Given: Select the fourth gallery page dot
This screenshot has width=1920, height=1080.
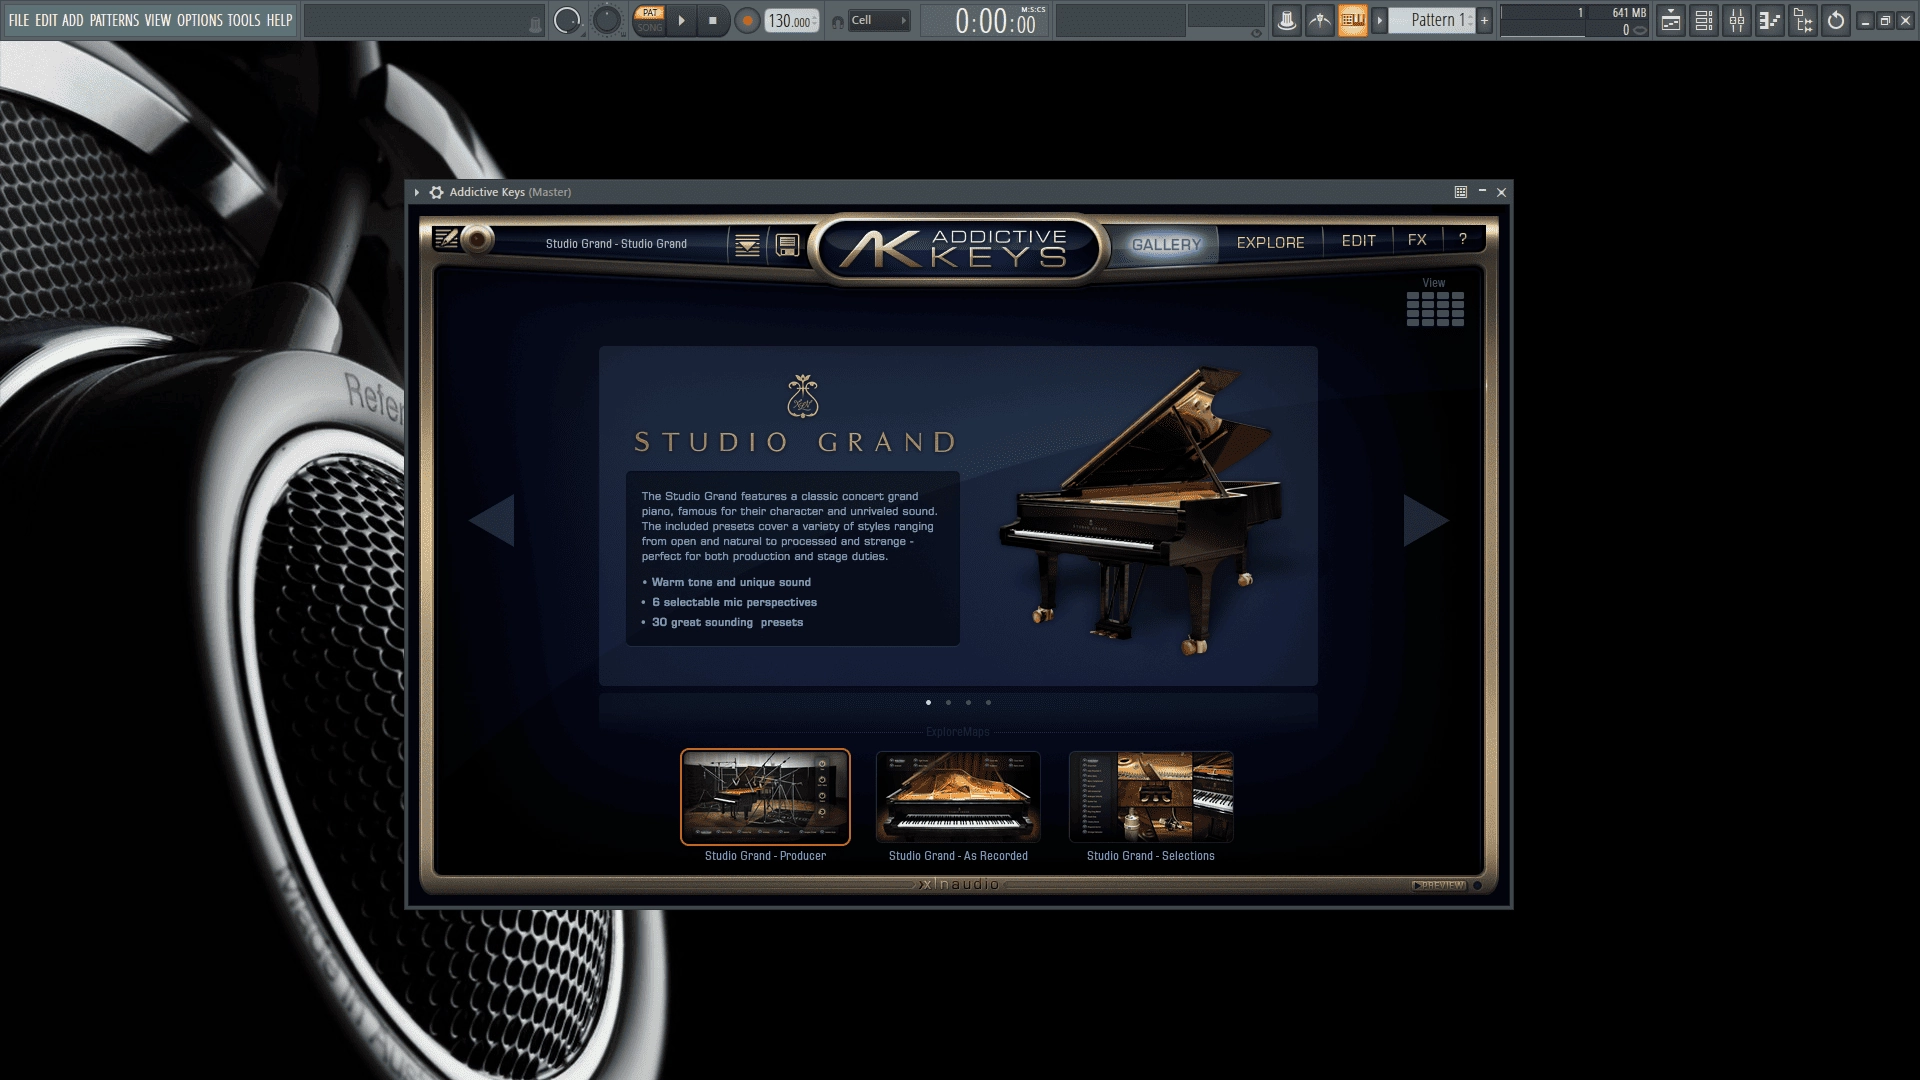Looking at the screenshot, I should 988,703.
